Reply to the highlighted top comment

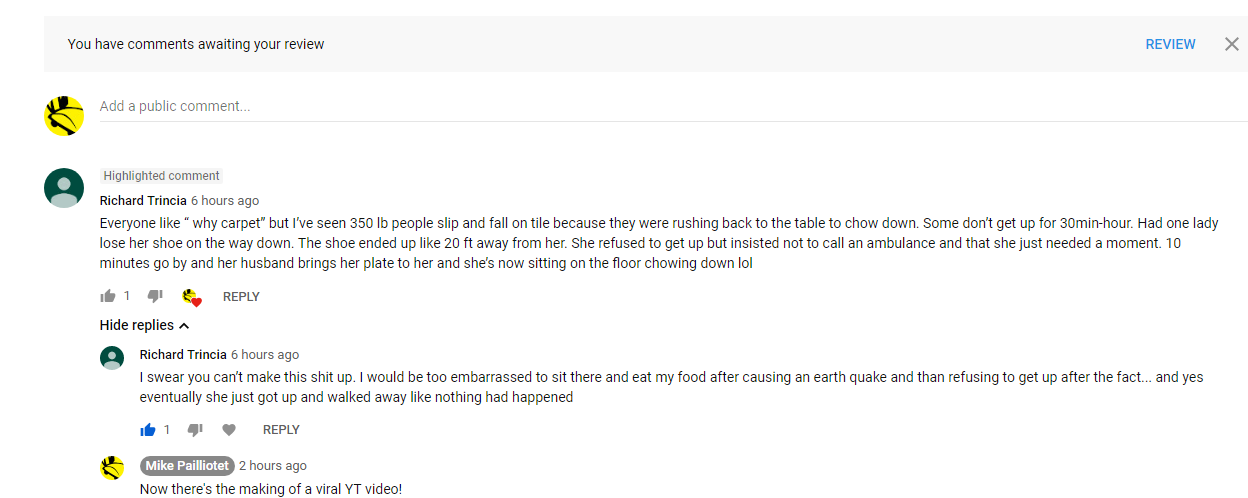click(241, 297)
